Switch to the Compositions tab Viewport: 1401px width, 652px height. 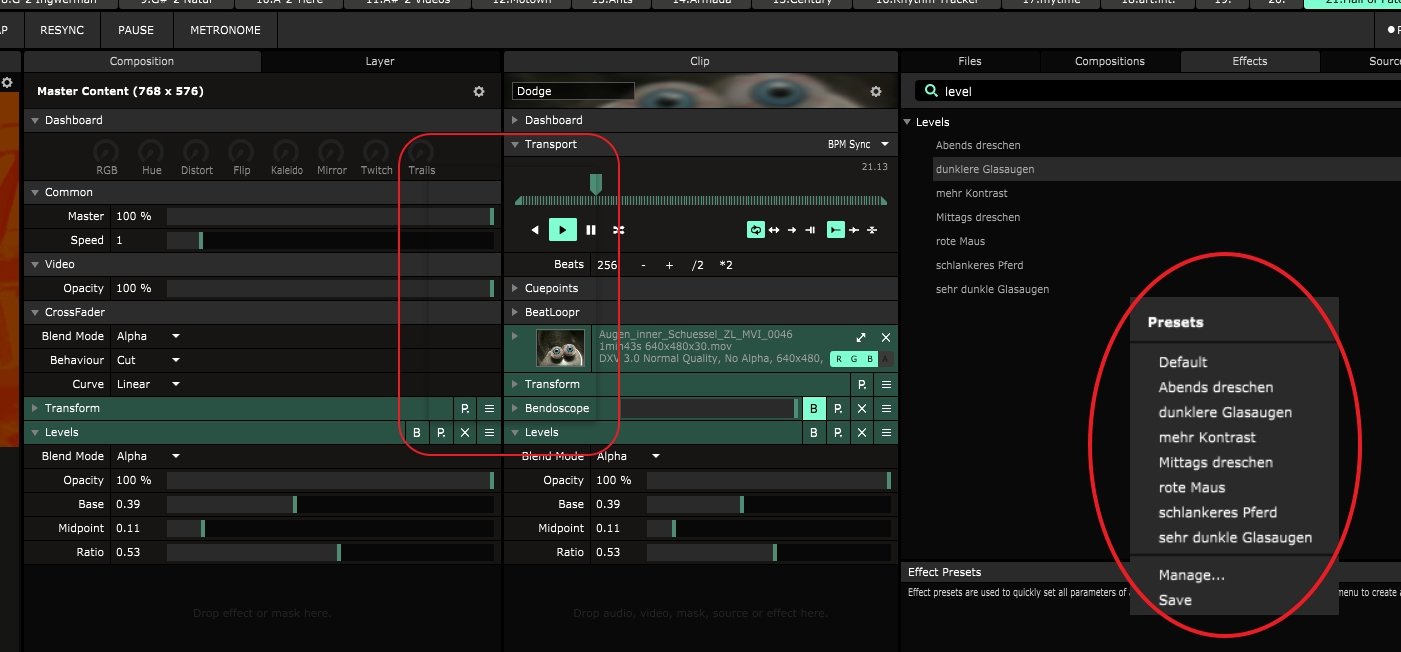pyautogui.click(x=1109, y=61)
